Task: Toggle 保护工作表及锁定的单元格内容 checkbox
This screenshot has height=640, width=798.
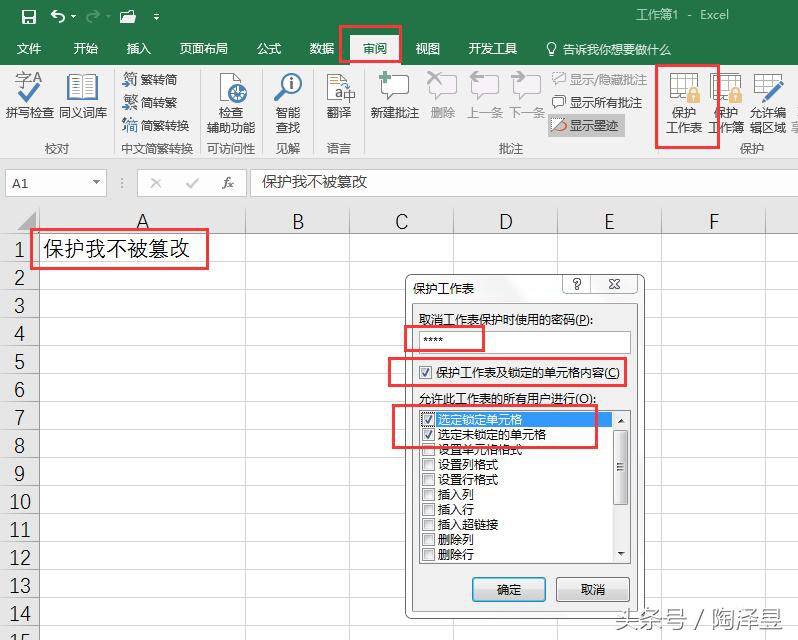Action: [x=425, y=372]
